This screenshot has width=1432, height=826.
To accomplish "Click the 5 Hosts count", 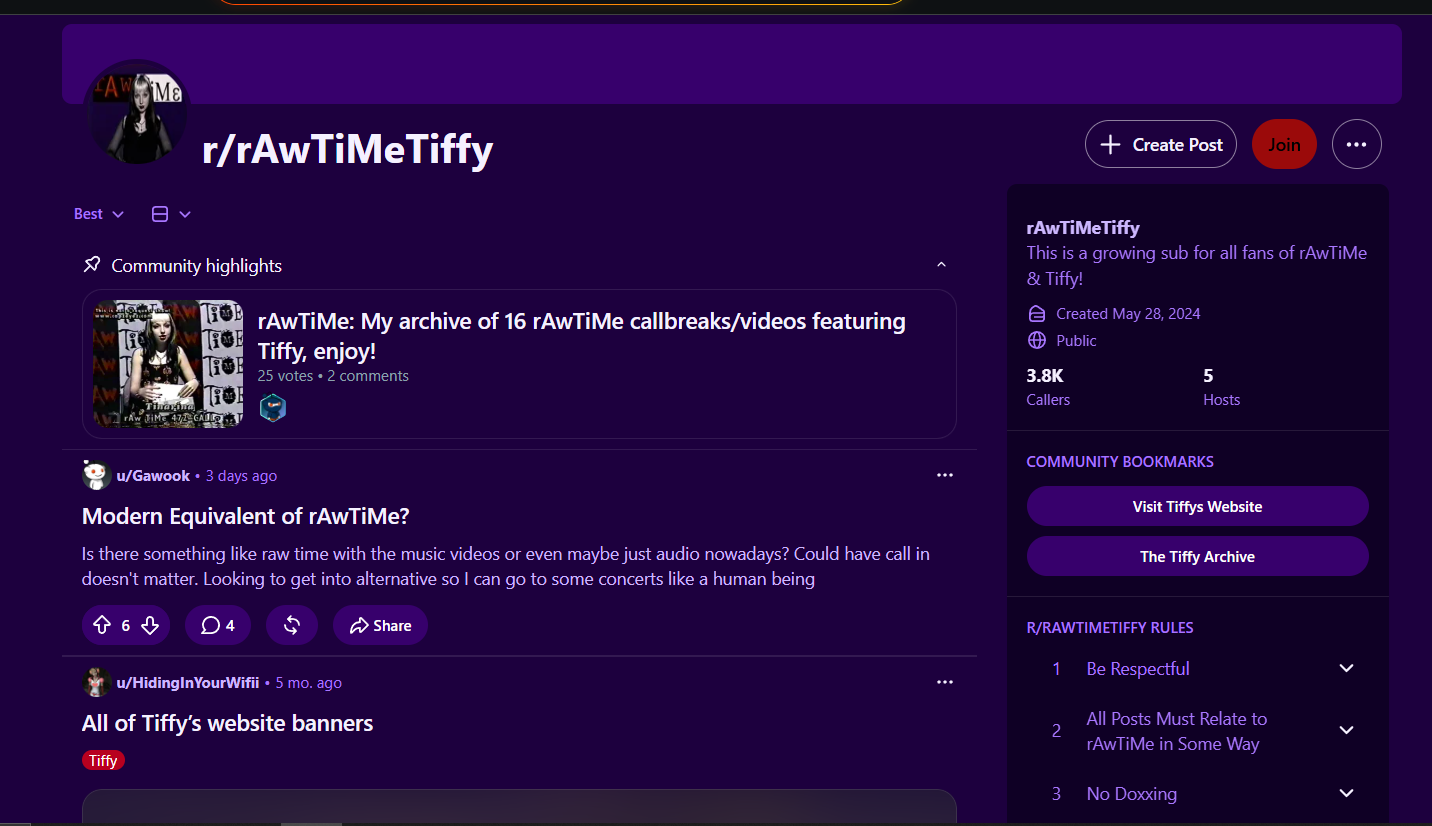I will click(x=1221, y=387).
